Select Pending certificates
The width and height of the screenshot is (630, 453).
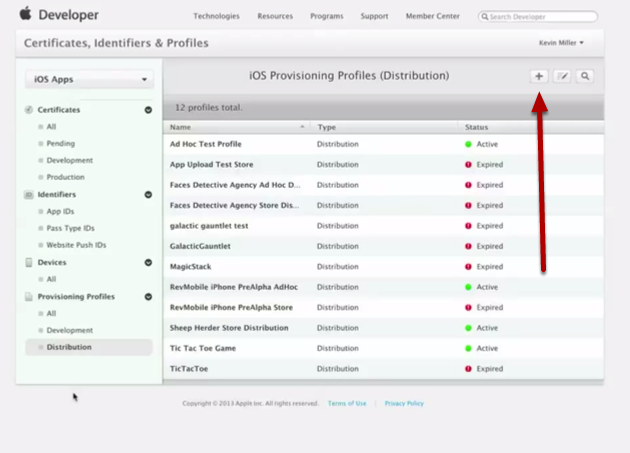click(x=61, y=143)
